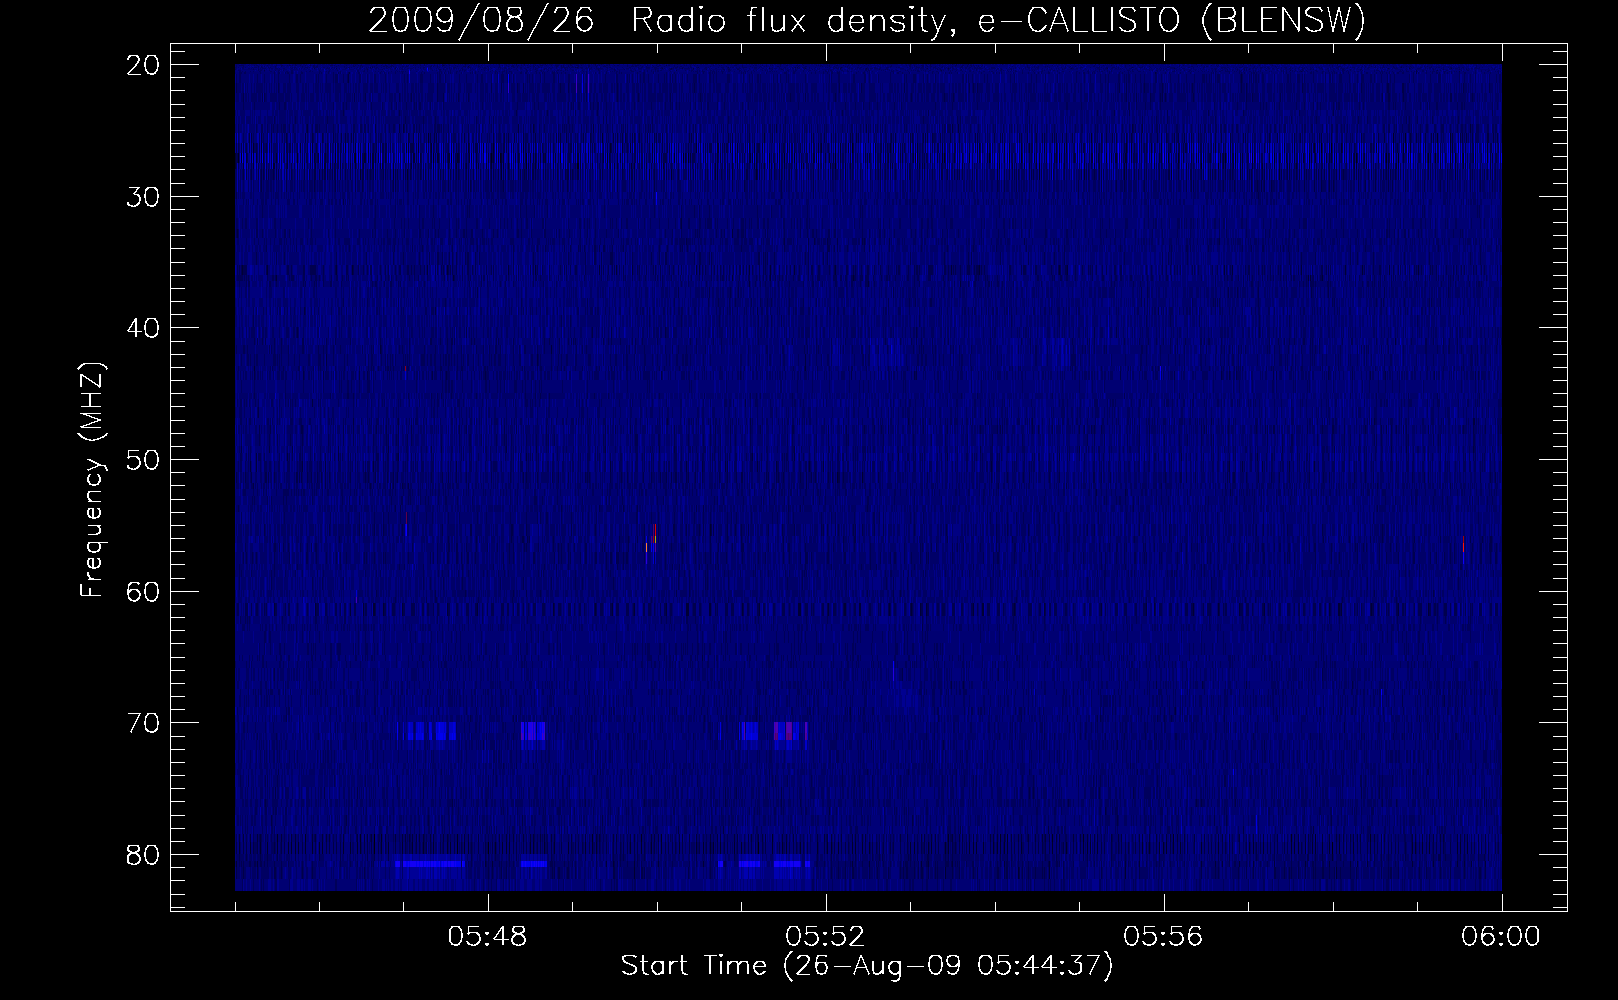Click the 05:52 time tick label

click(826, 937)
